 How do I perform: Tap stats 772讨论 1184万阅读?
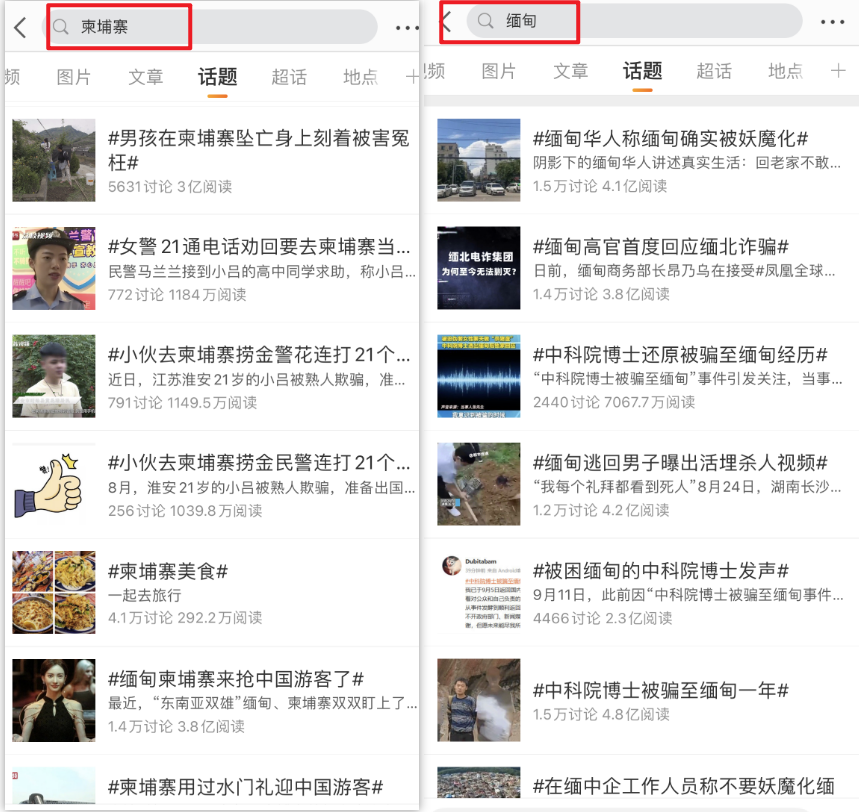[x=177, y=295]
